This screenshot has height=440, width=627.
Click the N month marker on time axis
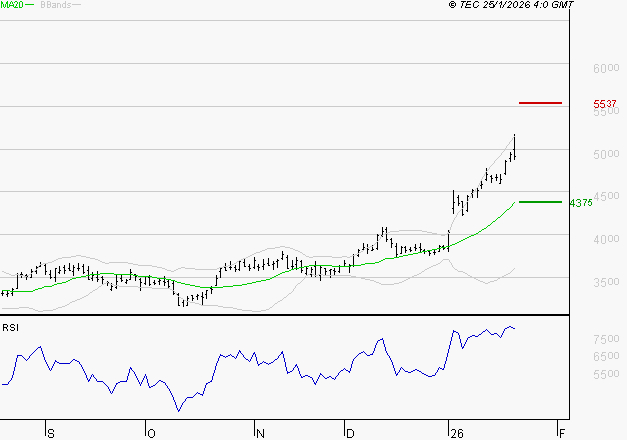click(x=260, y=434)
